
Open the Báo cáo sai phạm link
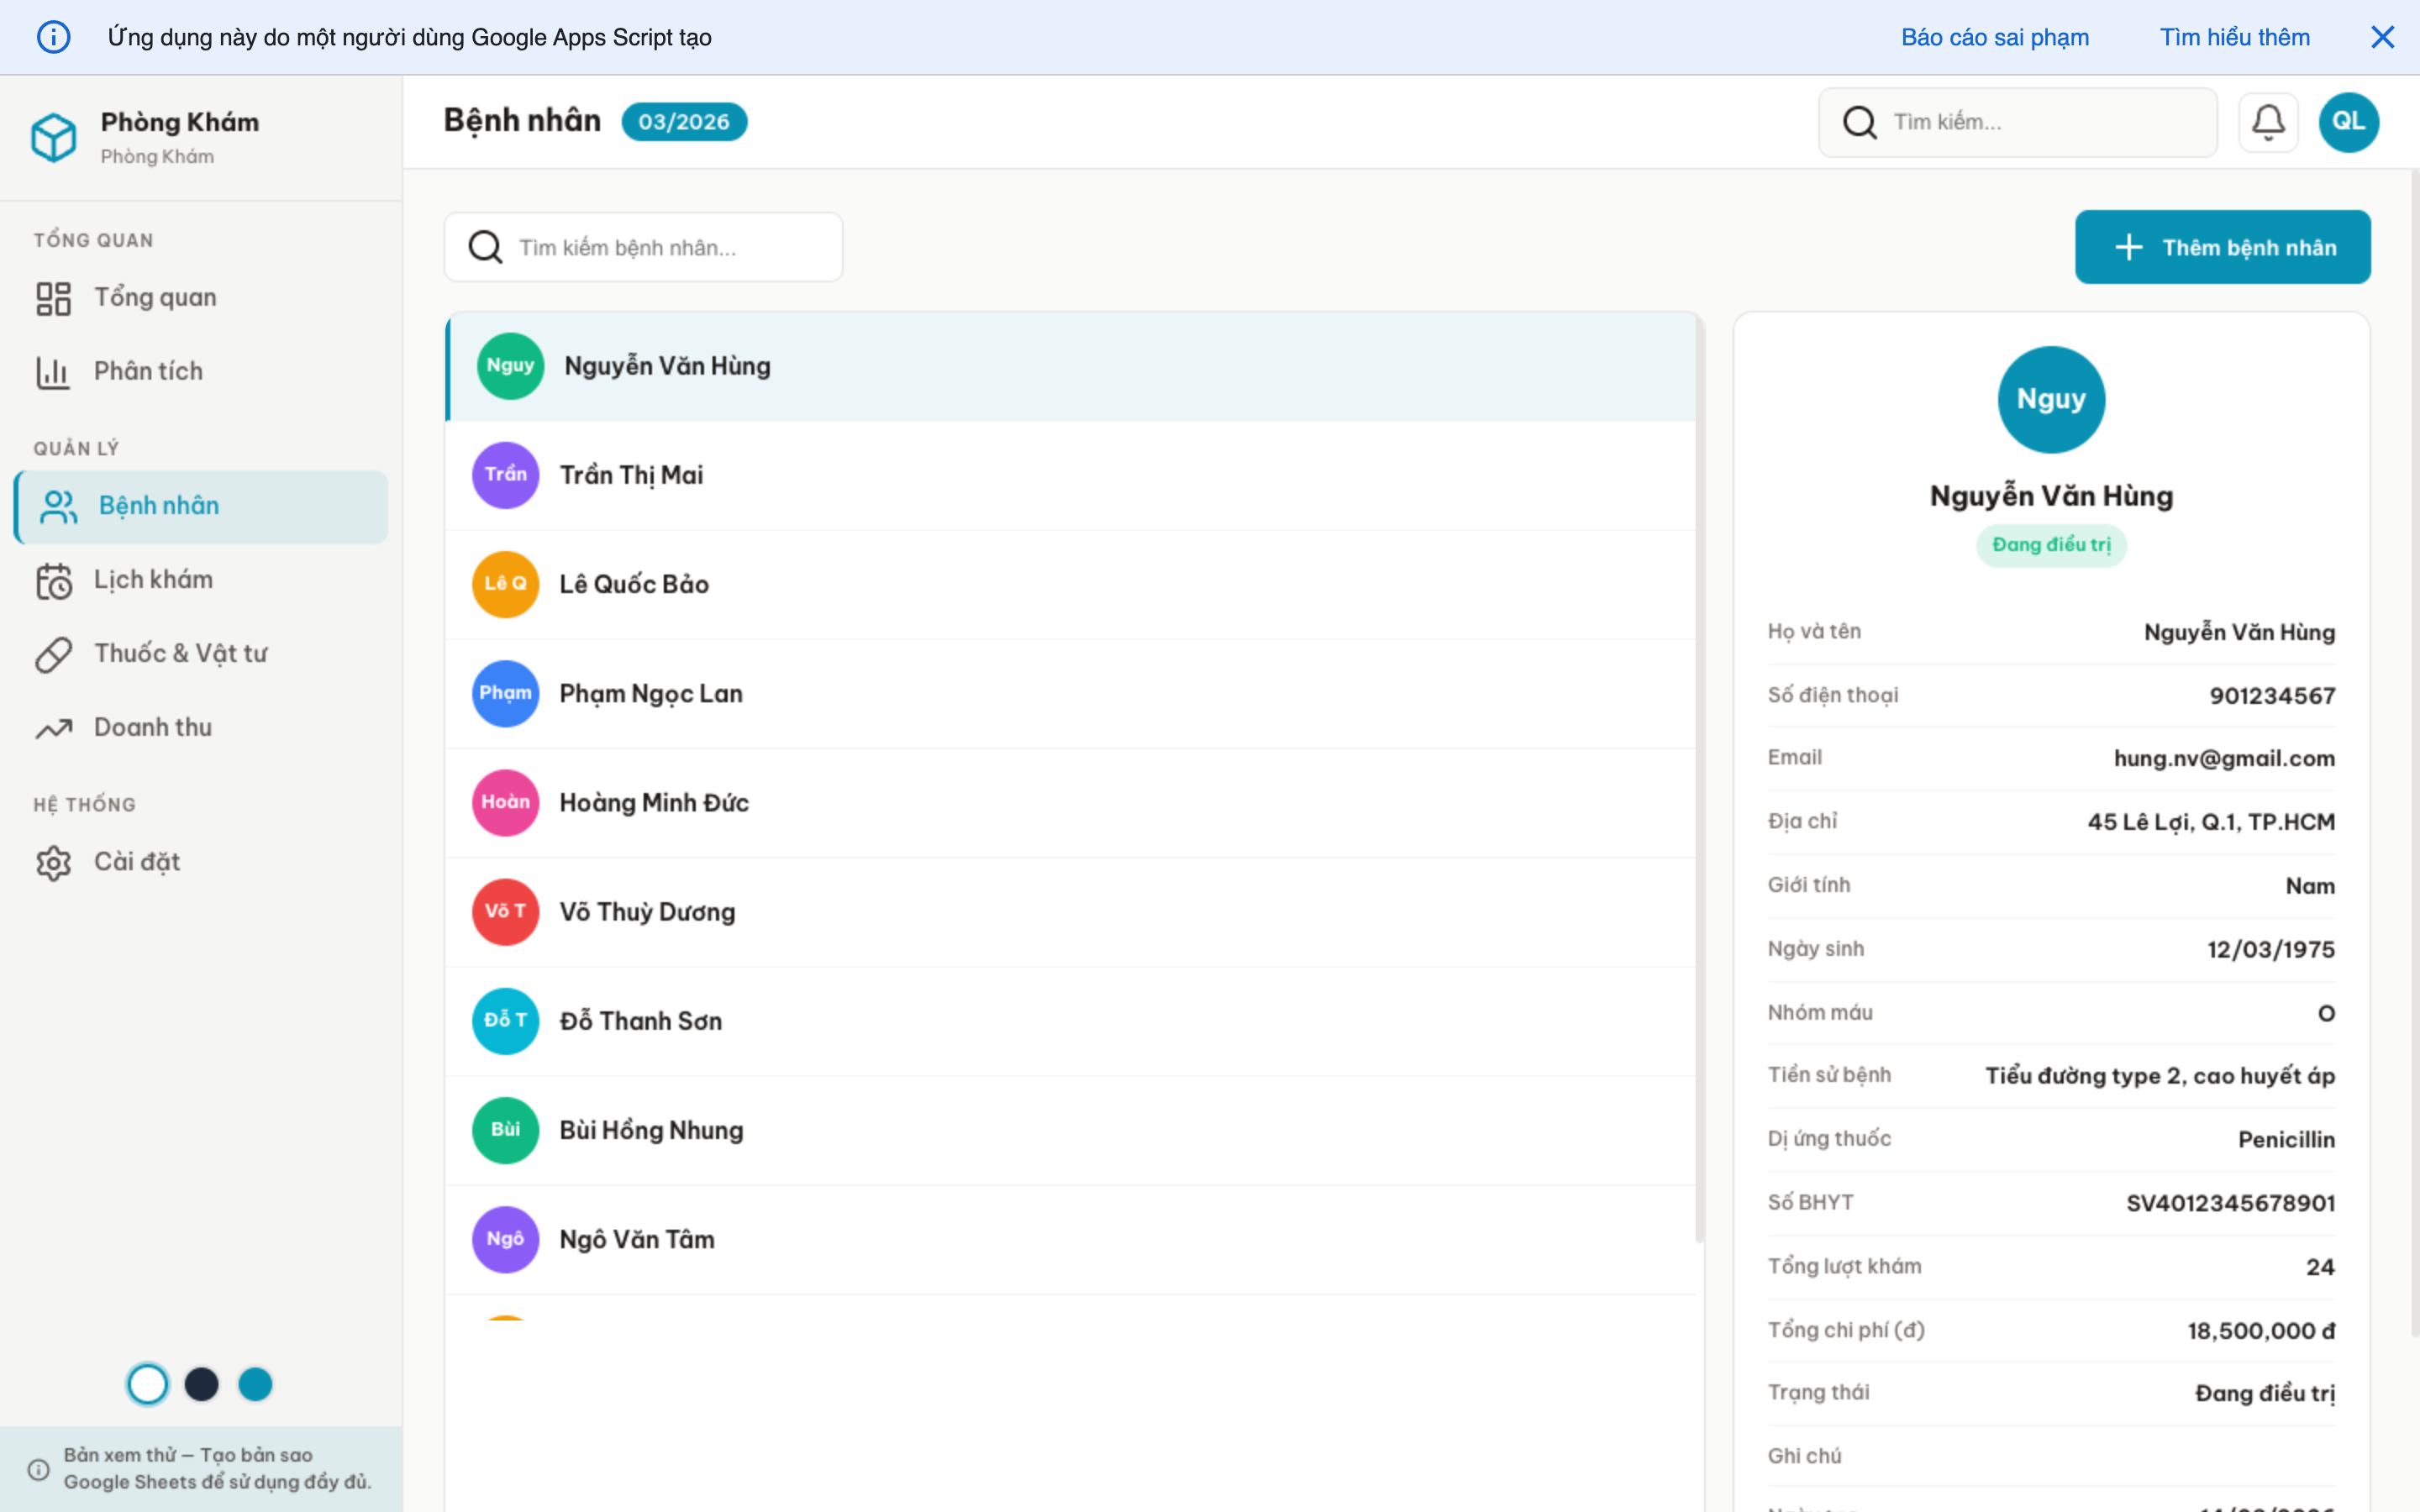[x=1994, y=37]
